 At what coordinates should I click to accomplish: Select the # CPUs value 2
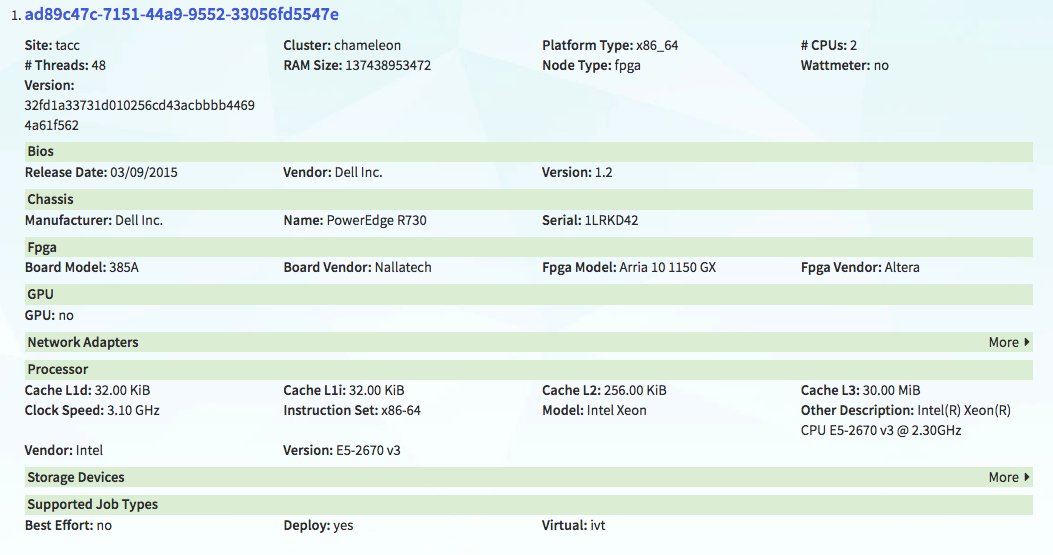(x=853, y=45)
